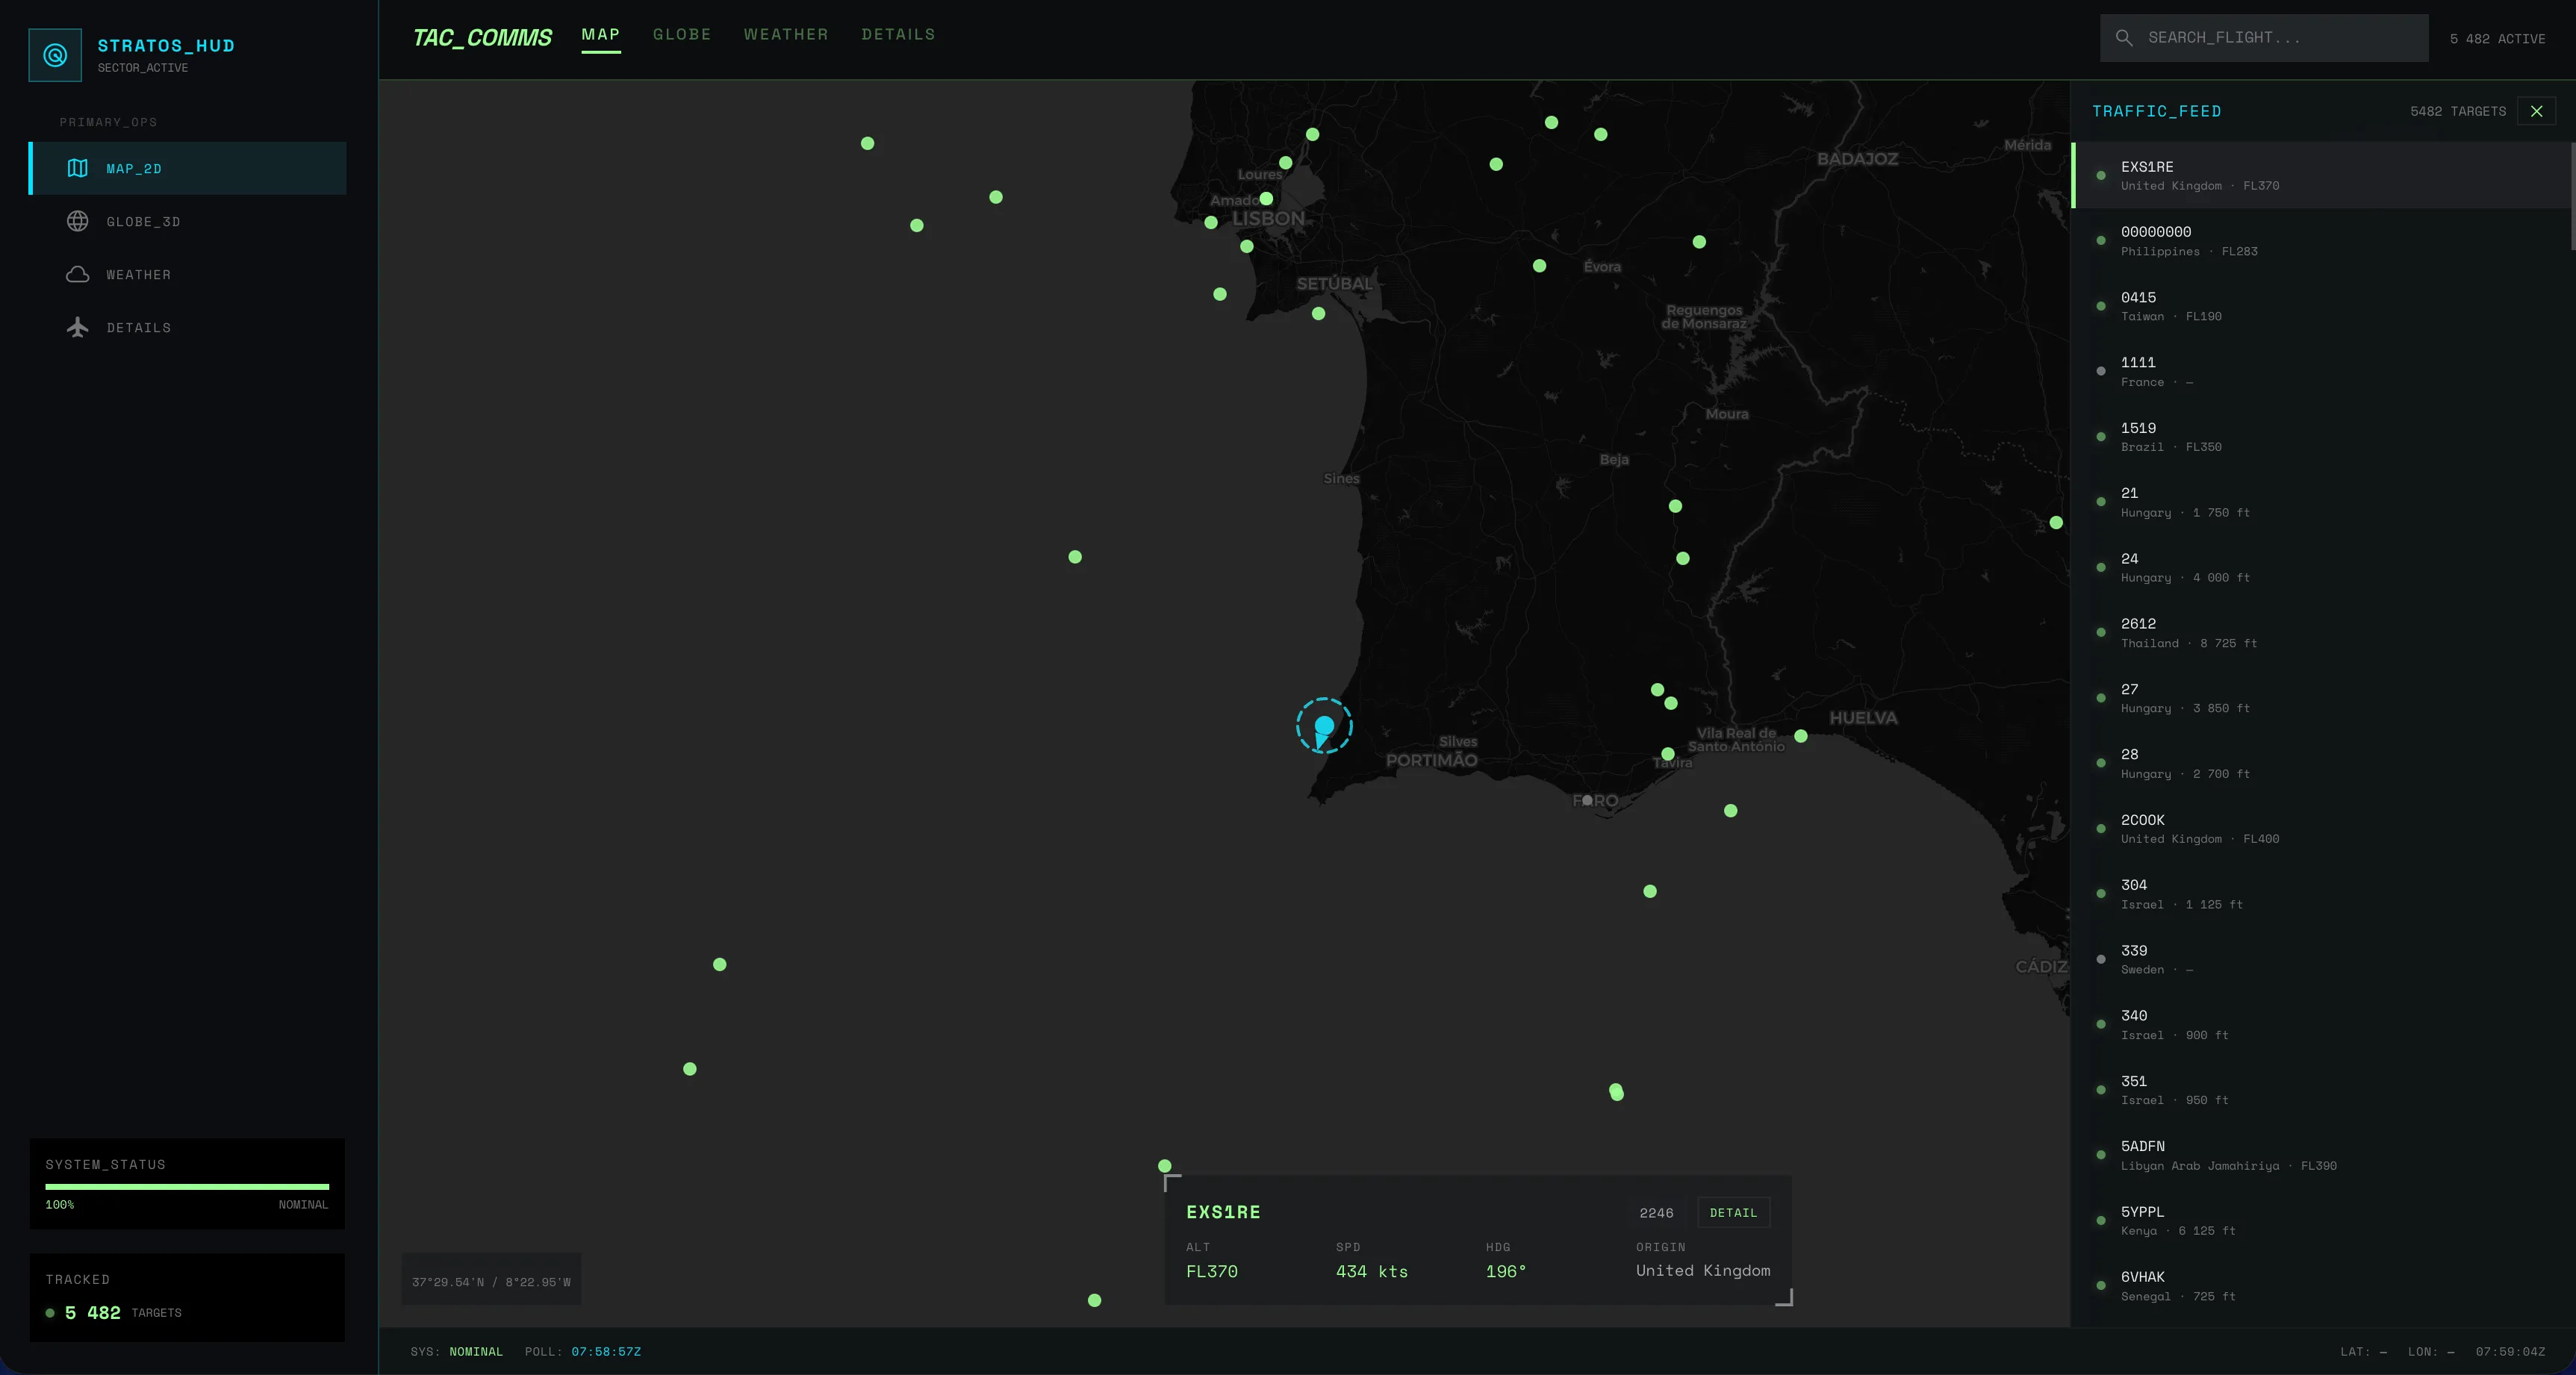Switch to the MAP tab
The image size is (2576, 1375).
point(601,35)
